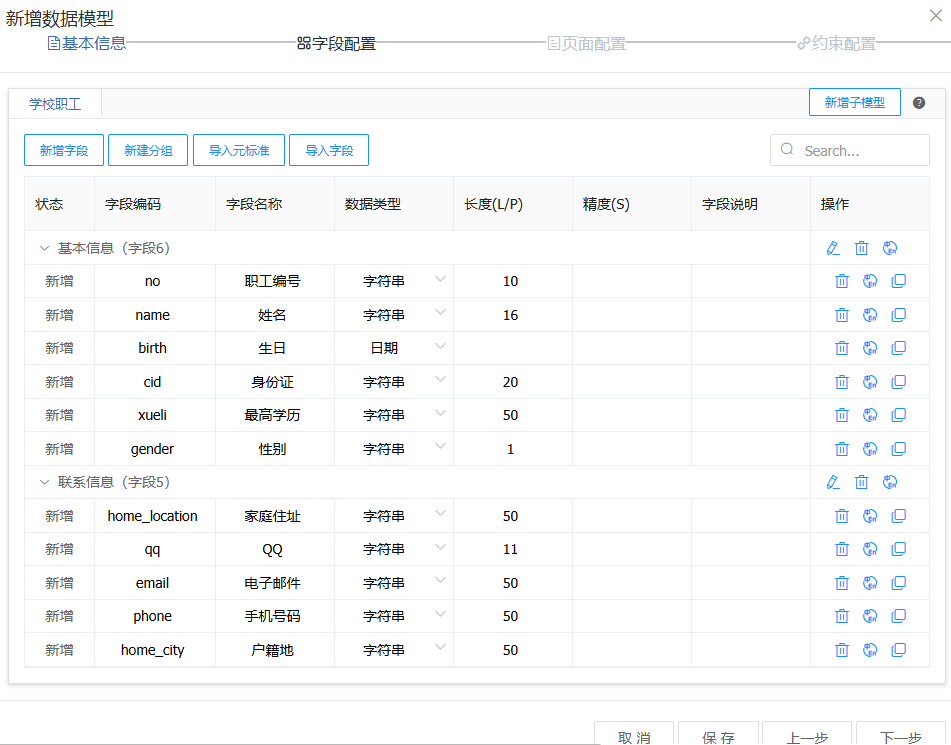The width and height of the screenshot is (951, 745).
Task: Collapse the 基本信息 group
Action: pyautogui.click(x=44, y=248)
